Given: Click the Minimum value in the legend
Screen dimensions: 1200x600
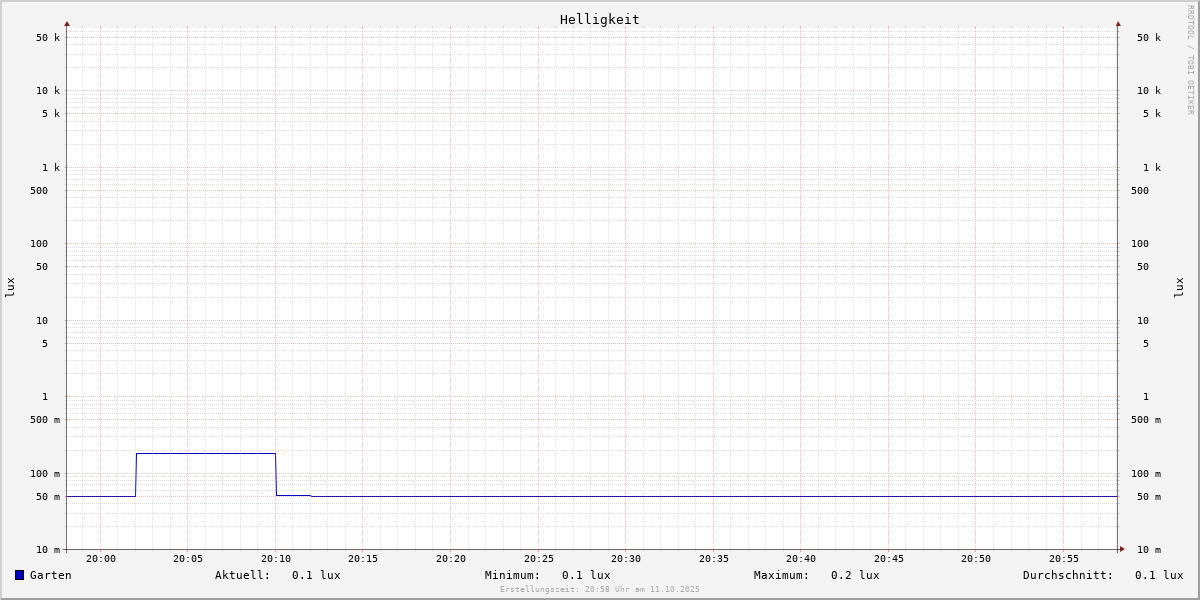Looking at the screenshot, I should tap(586, 575).
